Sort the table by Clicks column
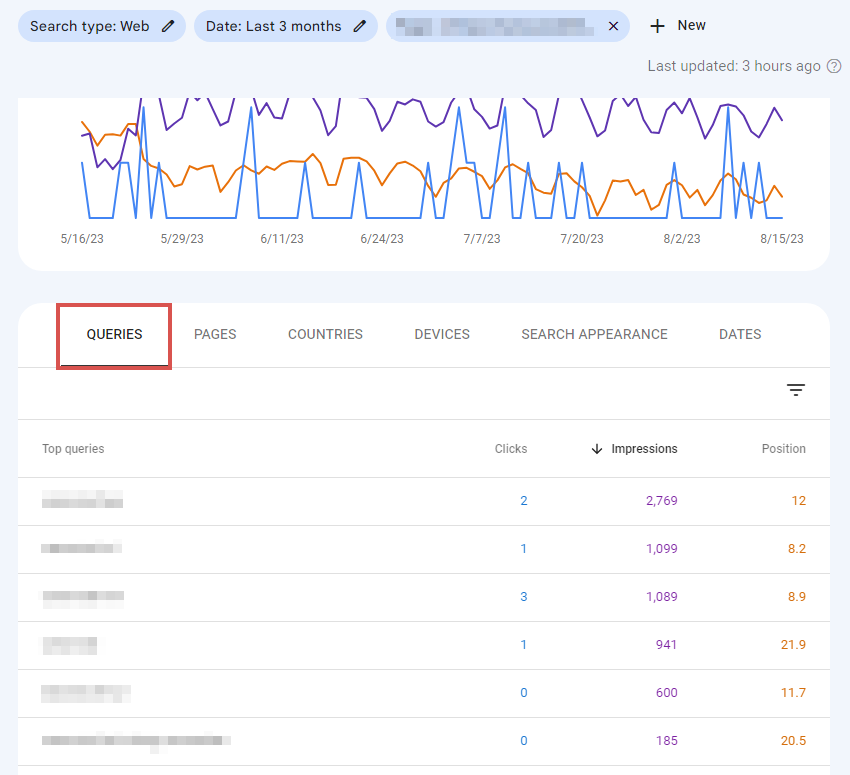The image size is (850, 775). pyautogui.click(x=511, y=449)
